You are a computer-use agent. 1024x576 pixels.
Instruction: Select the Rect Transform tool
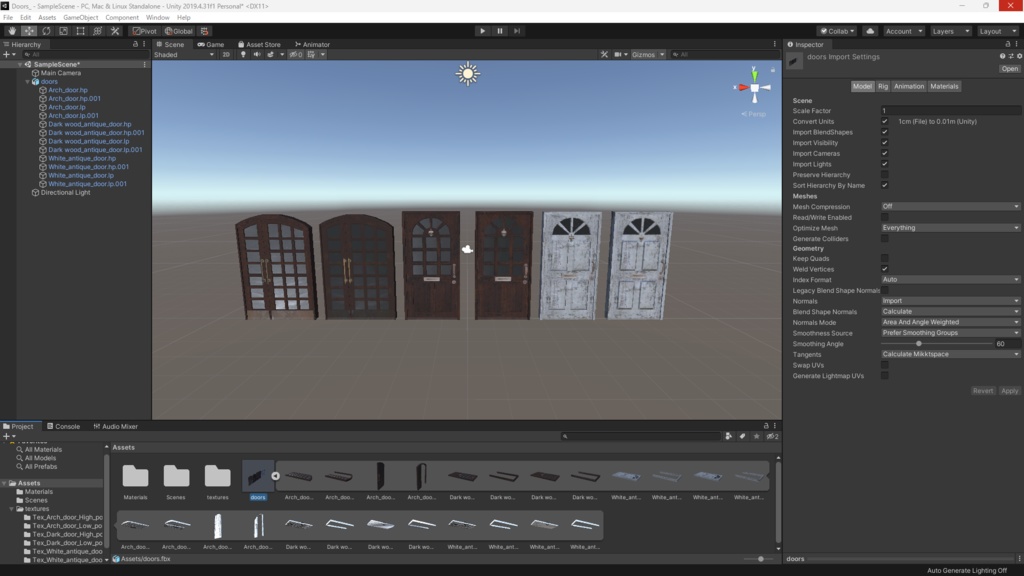click(x=80, y=30)
